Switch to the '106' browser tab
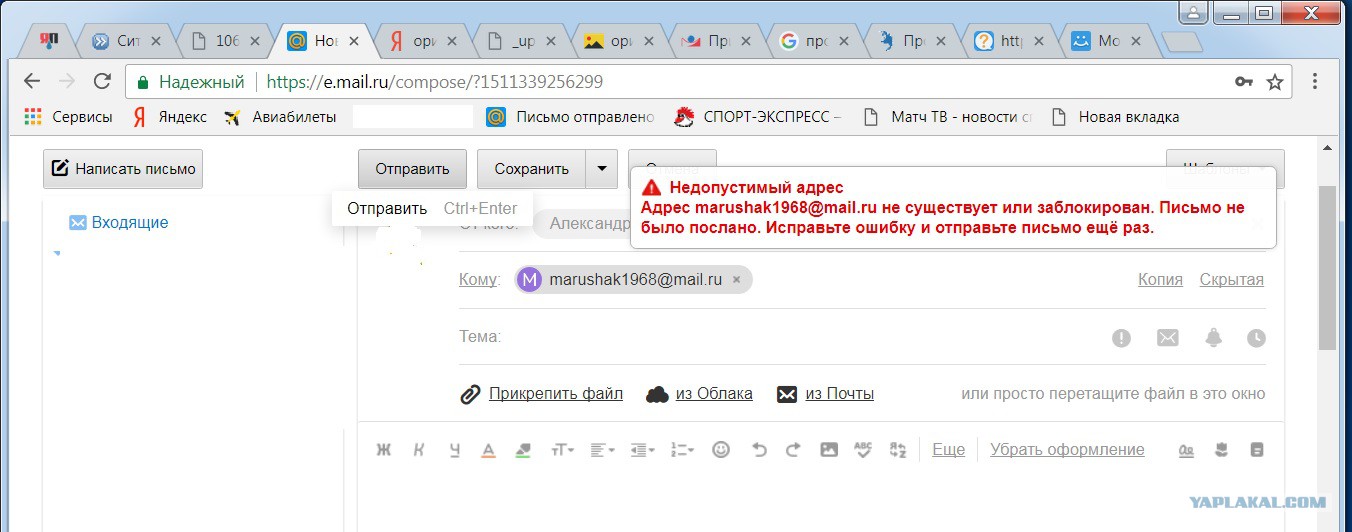This screenshot has height=532, width=1352. coord(227,41)
